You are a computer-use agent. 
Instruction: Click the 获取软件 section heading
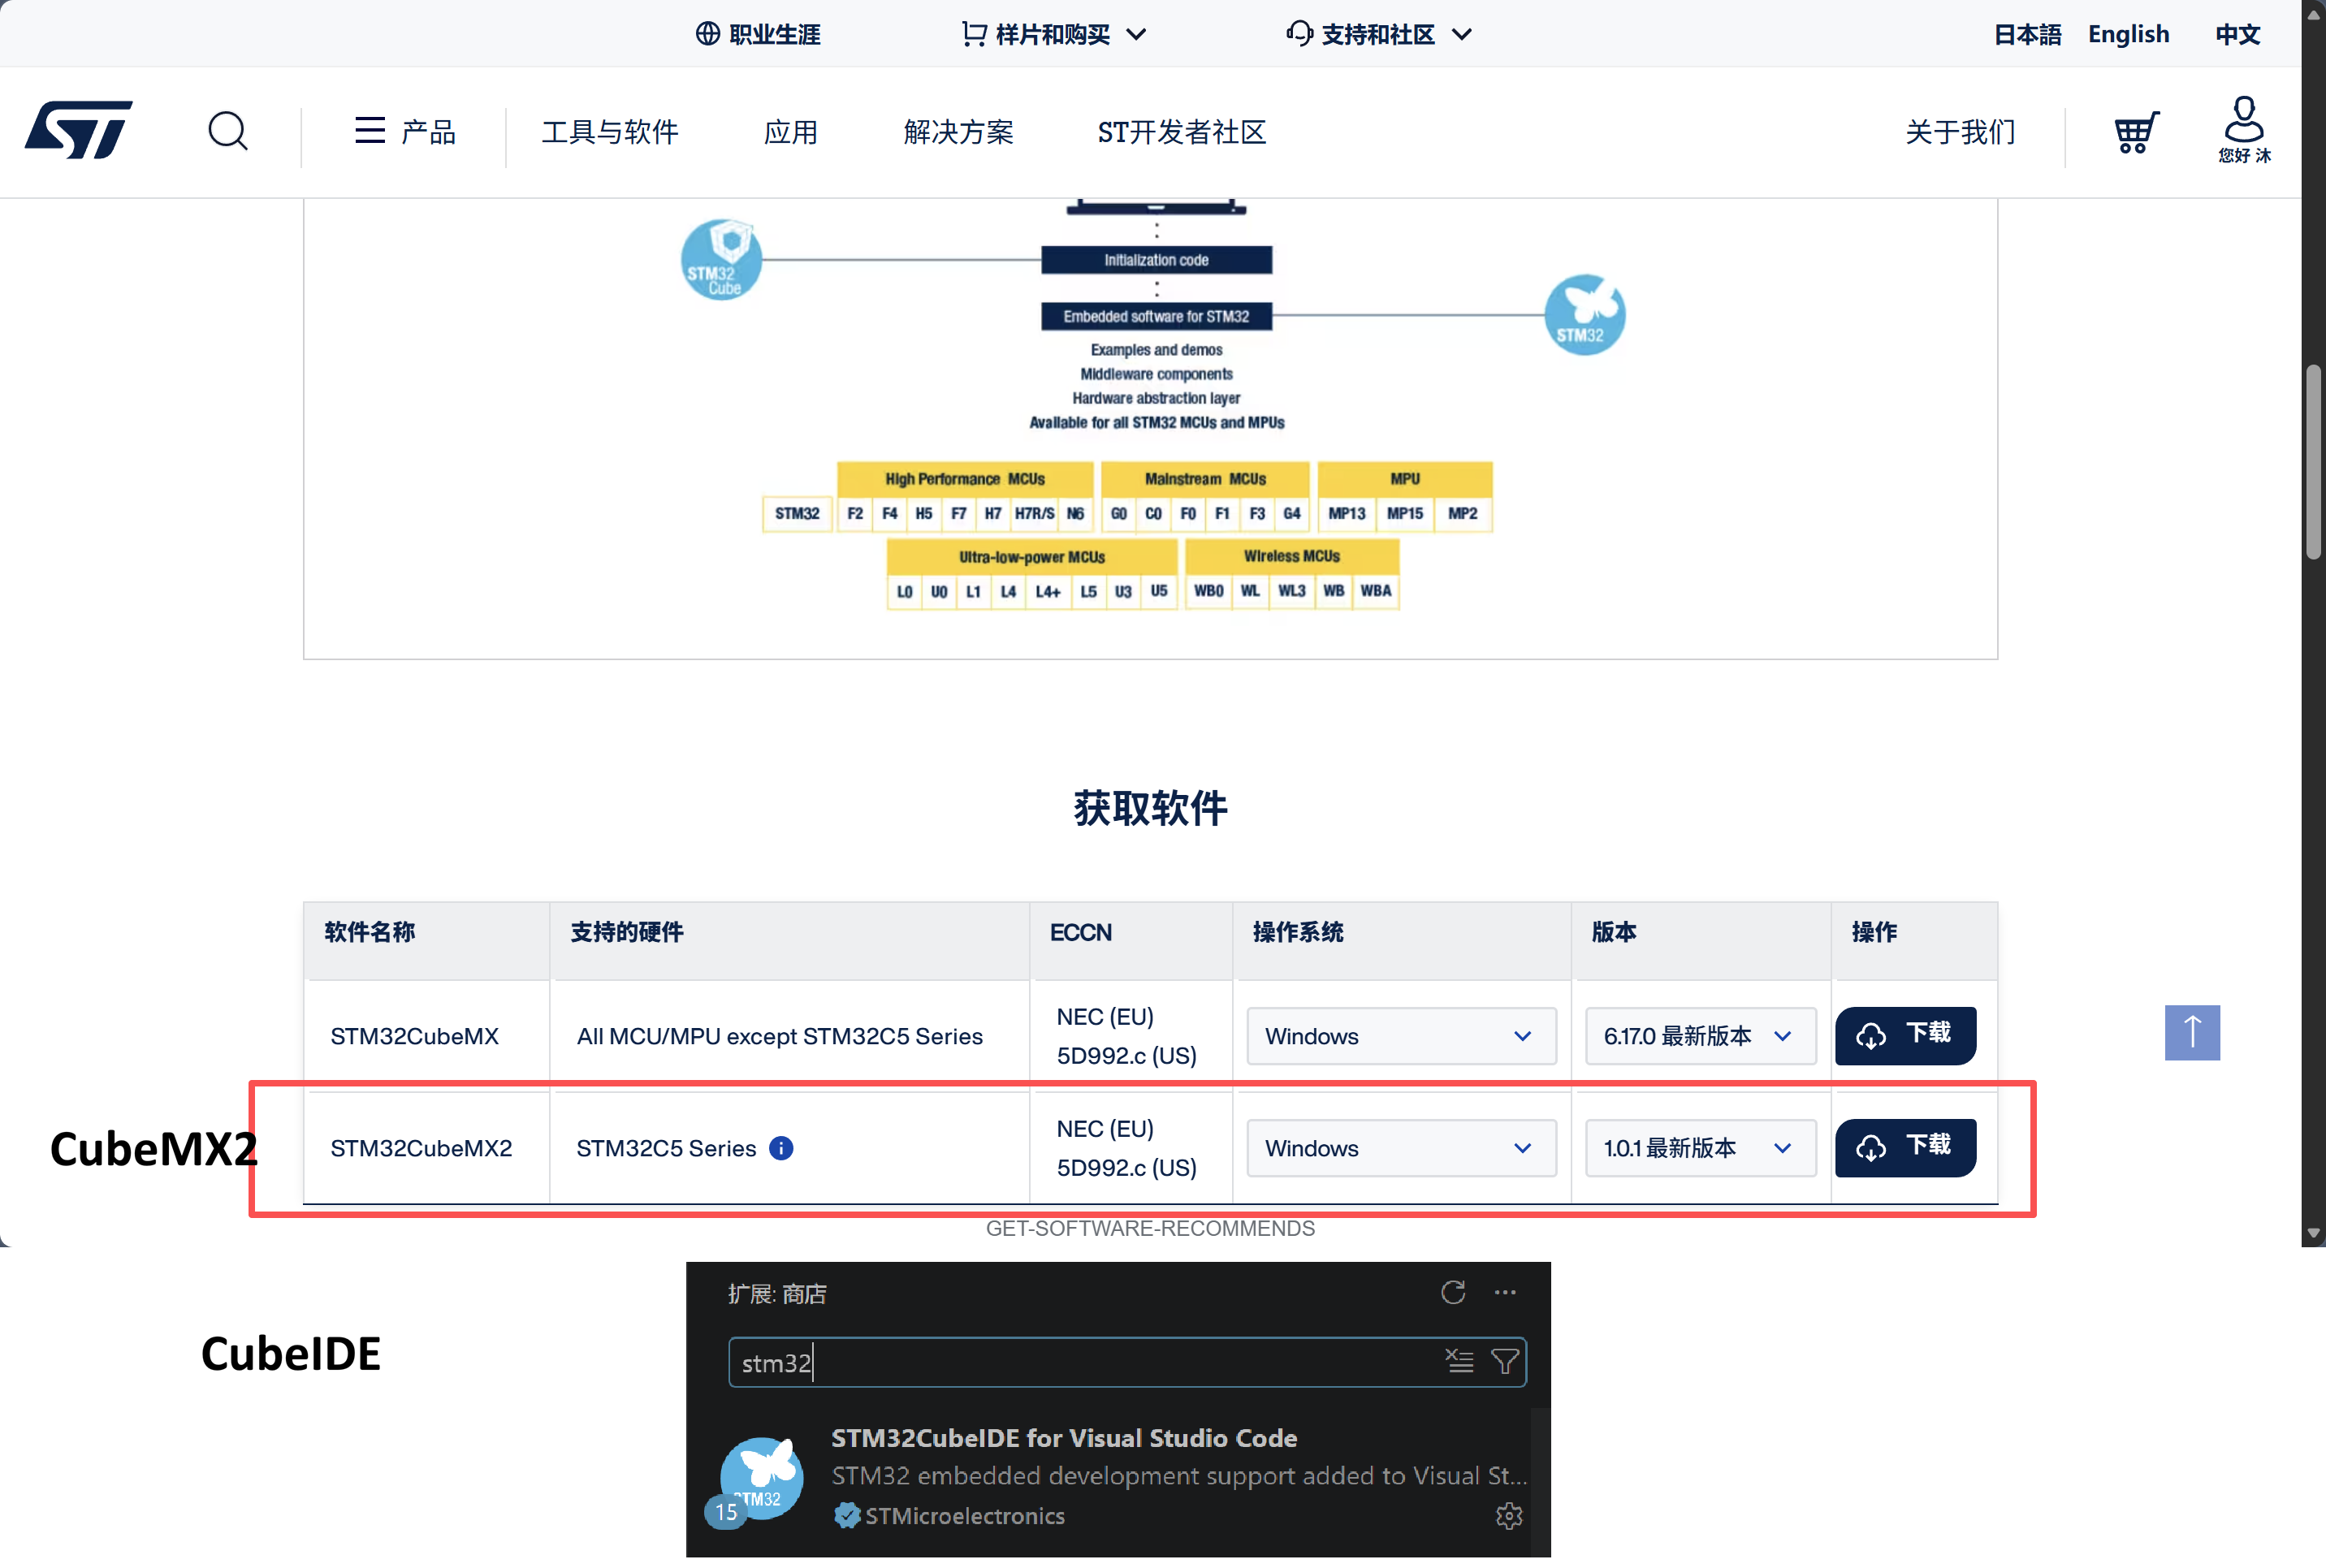(1150, 808)
